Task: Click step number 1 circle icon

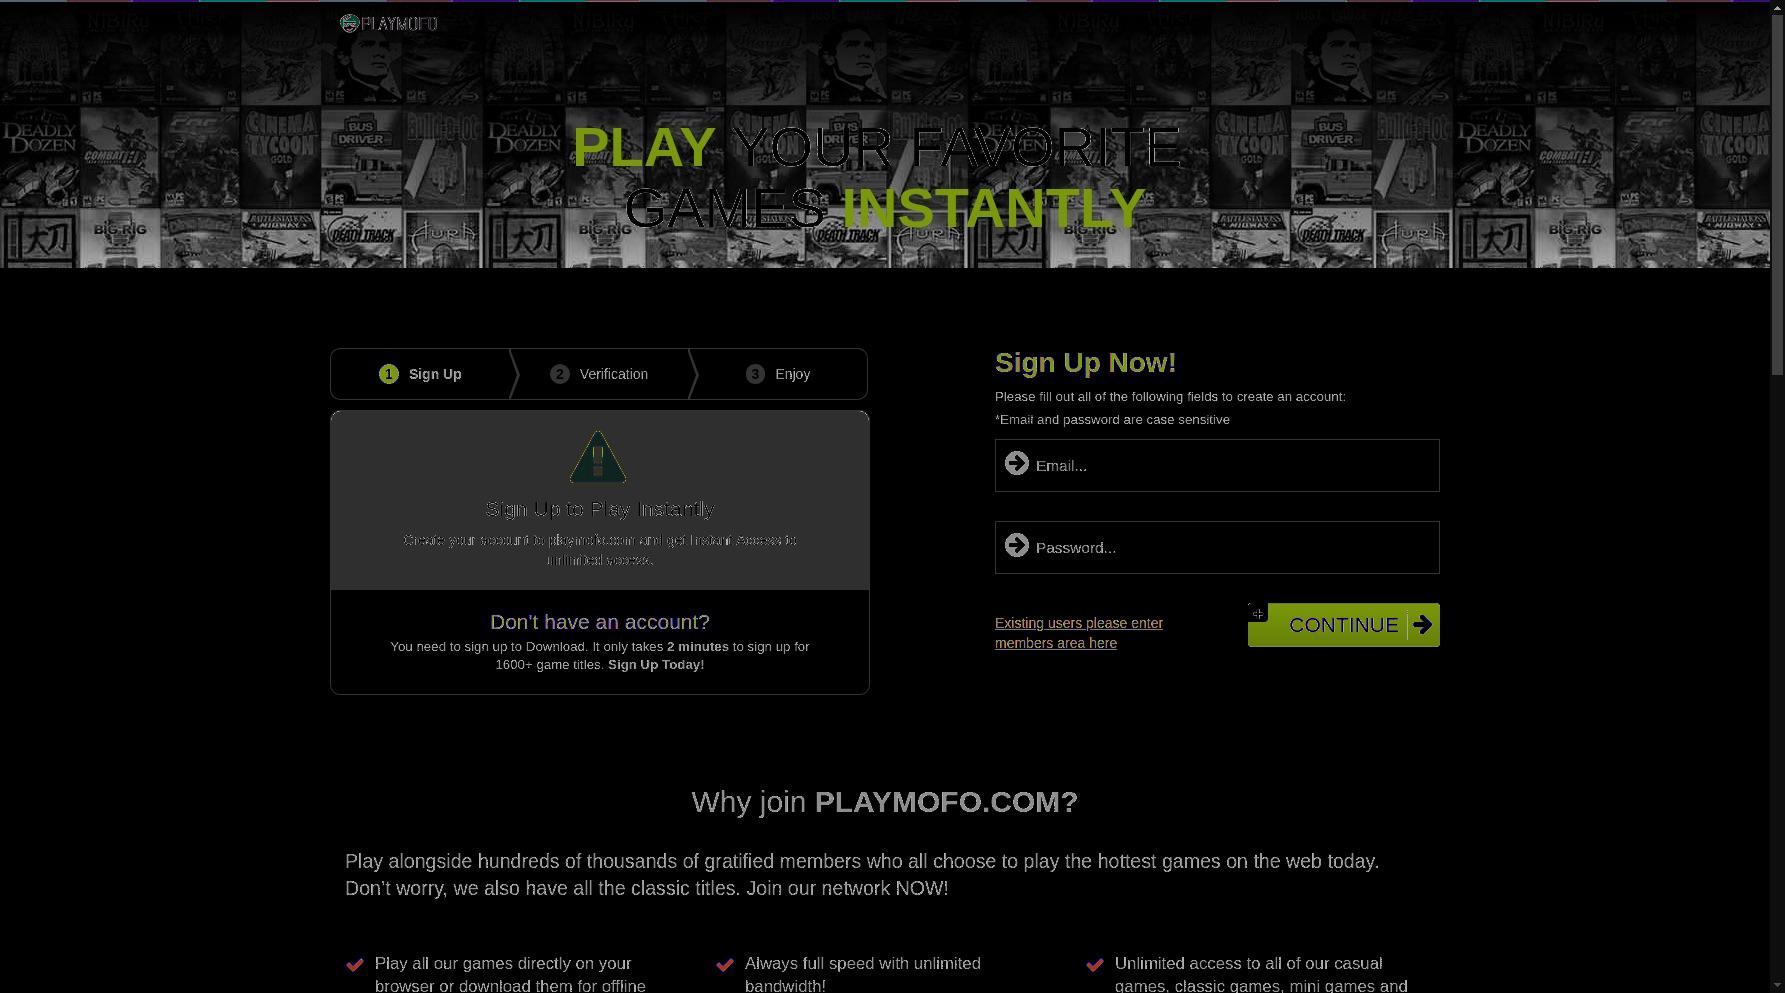Action: tap(389, 374)
